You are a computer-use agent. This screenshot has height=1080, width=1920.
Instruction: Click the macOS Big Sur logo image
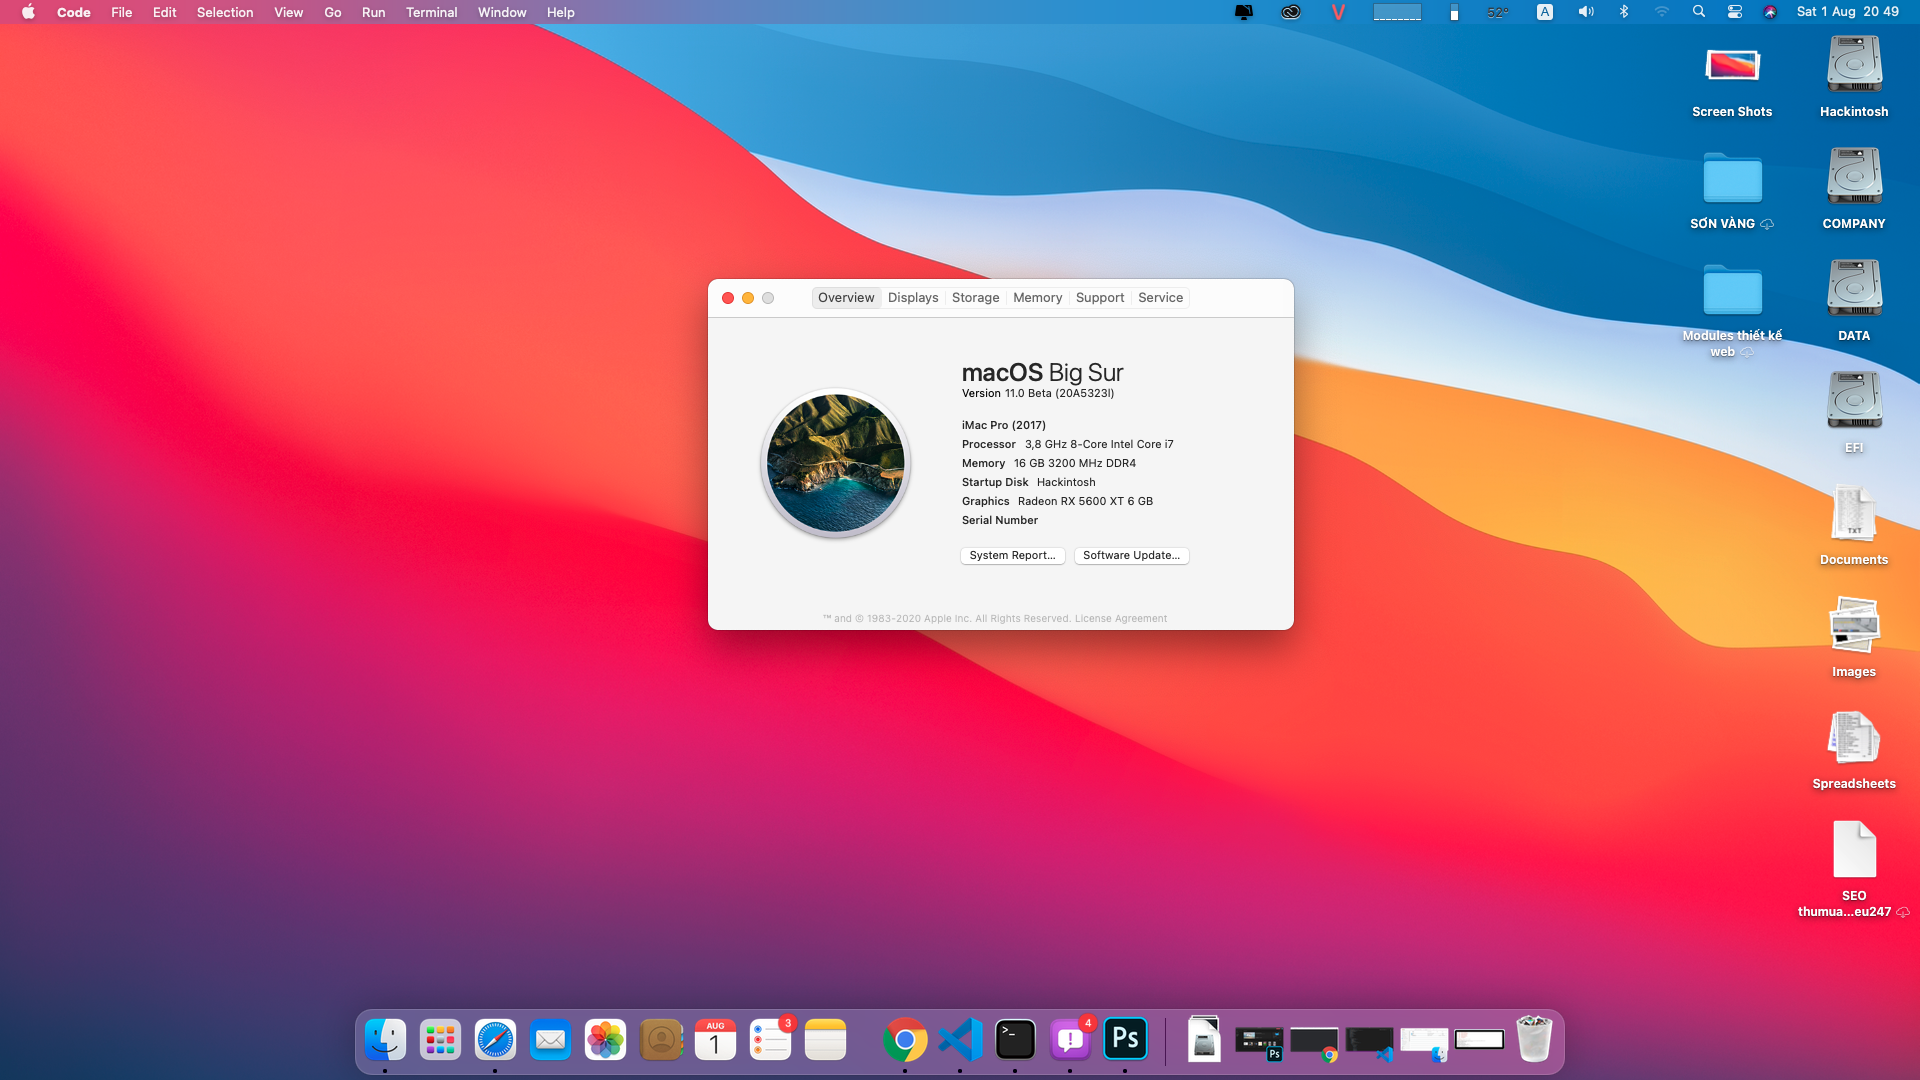[836, 463]
